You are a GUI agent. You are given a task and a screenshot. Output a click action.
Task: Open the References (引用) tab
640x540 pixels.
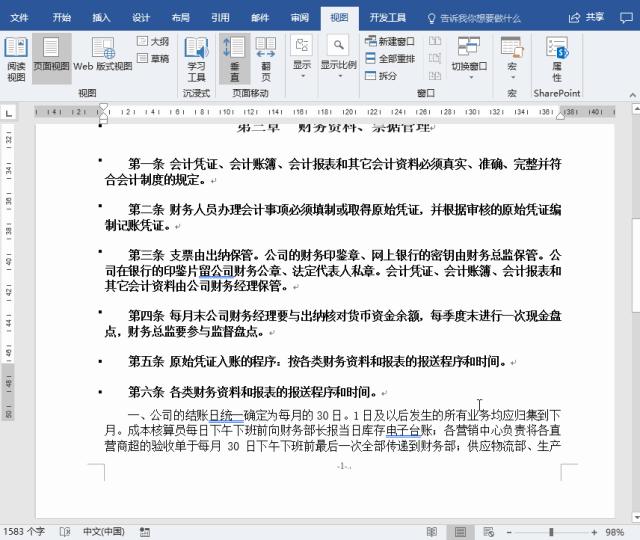(x=220, y=18)
